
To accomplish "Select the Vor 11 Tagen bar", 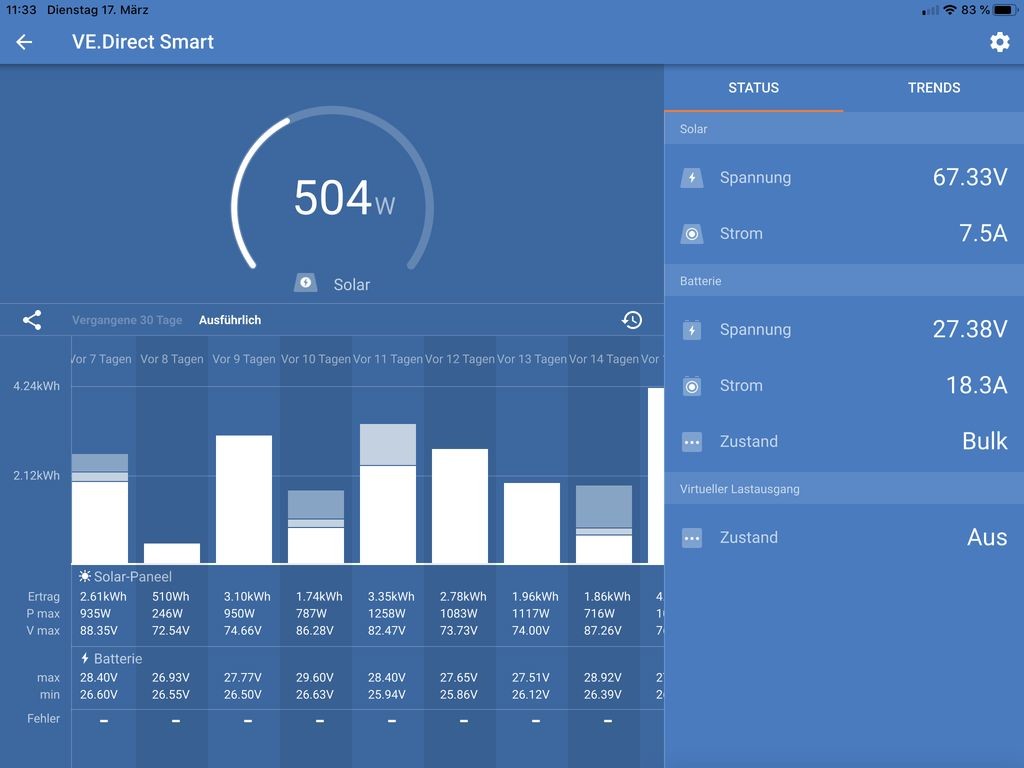I will click(x=388, y=493).
